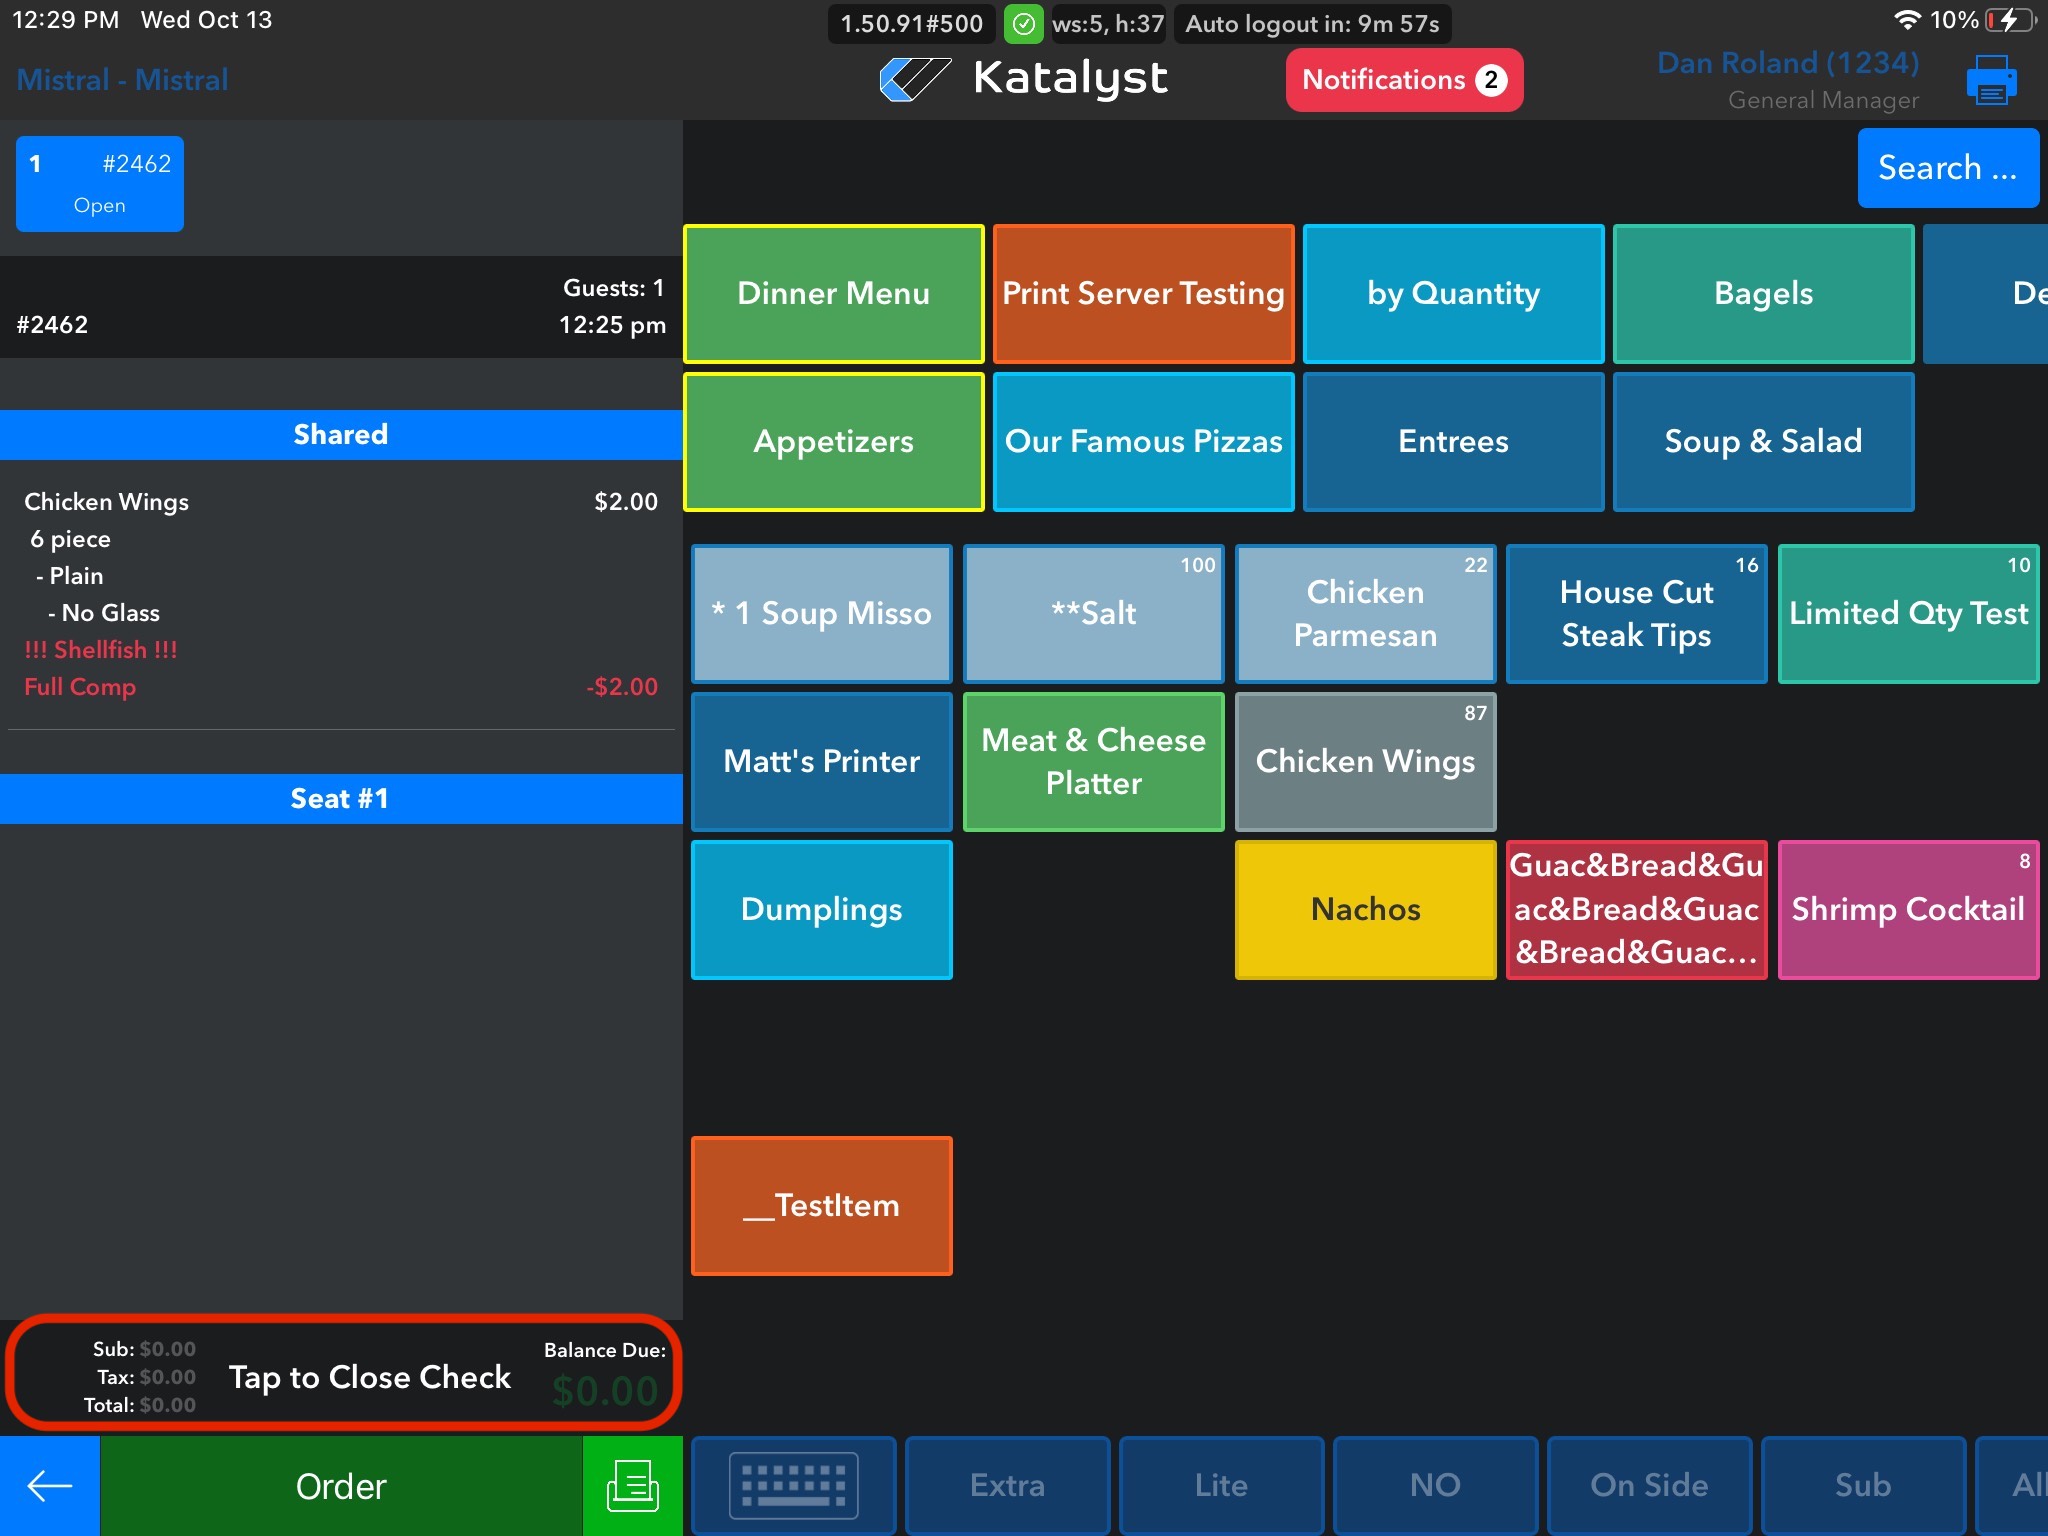Tap the Wi-Fi status icon
The image size is (2048, 1536).
click(x=1907, y=20)
